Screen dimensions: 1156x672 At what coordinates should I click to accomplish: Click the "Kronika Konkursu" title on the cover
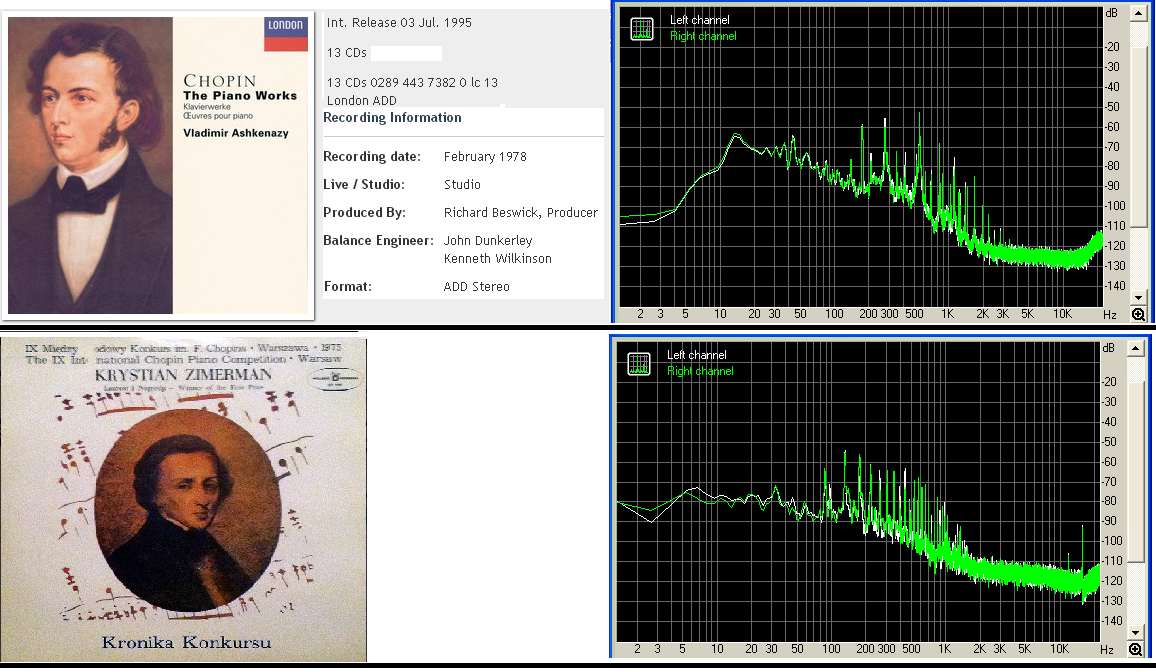click(x=187, y=643)
